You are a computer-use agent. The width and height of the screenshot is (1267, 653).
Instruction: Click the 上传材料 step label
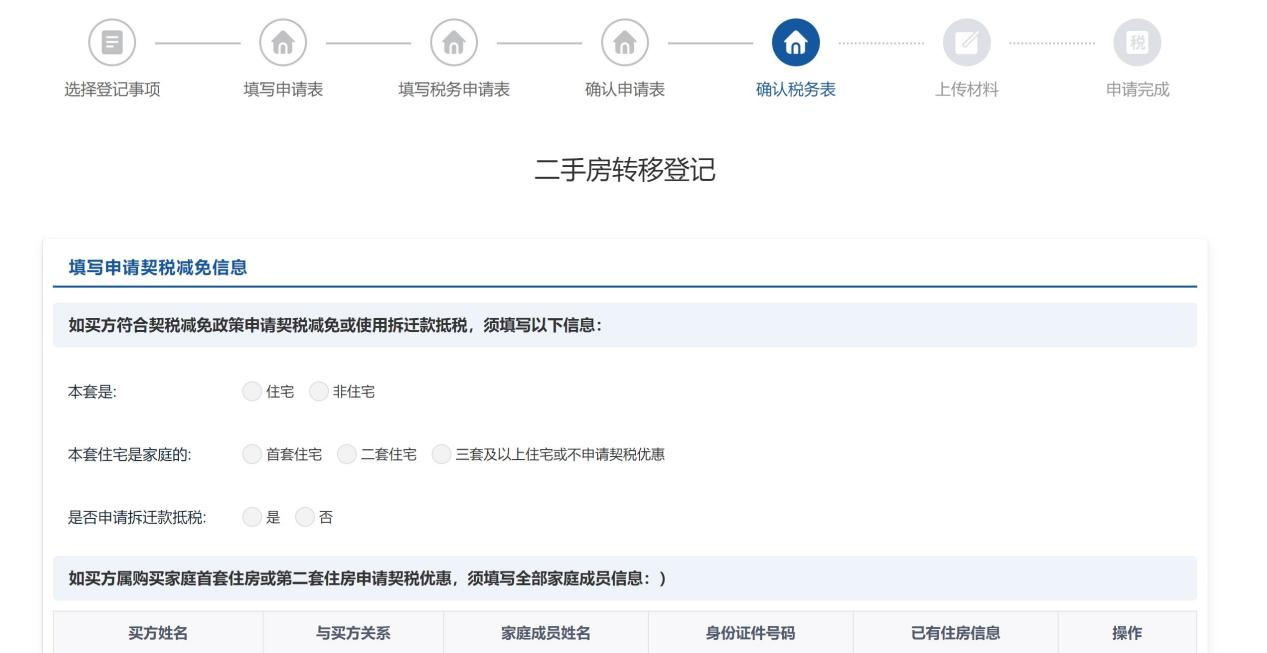point(966,90)
